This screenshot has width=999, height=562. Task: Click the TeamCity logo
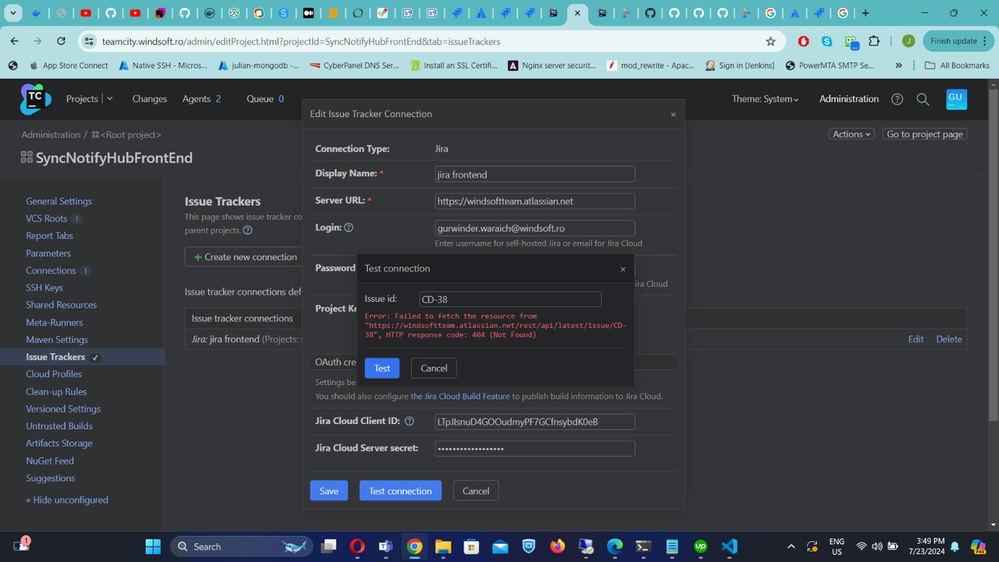[x=35, y=99]
